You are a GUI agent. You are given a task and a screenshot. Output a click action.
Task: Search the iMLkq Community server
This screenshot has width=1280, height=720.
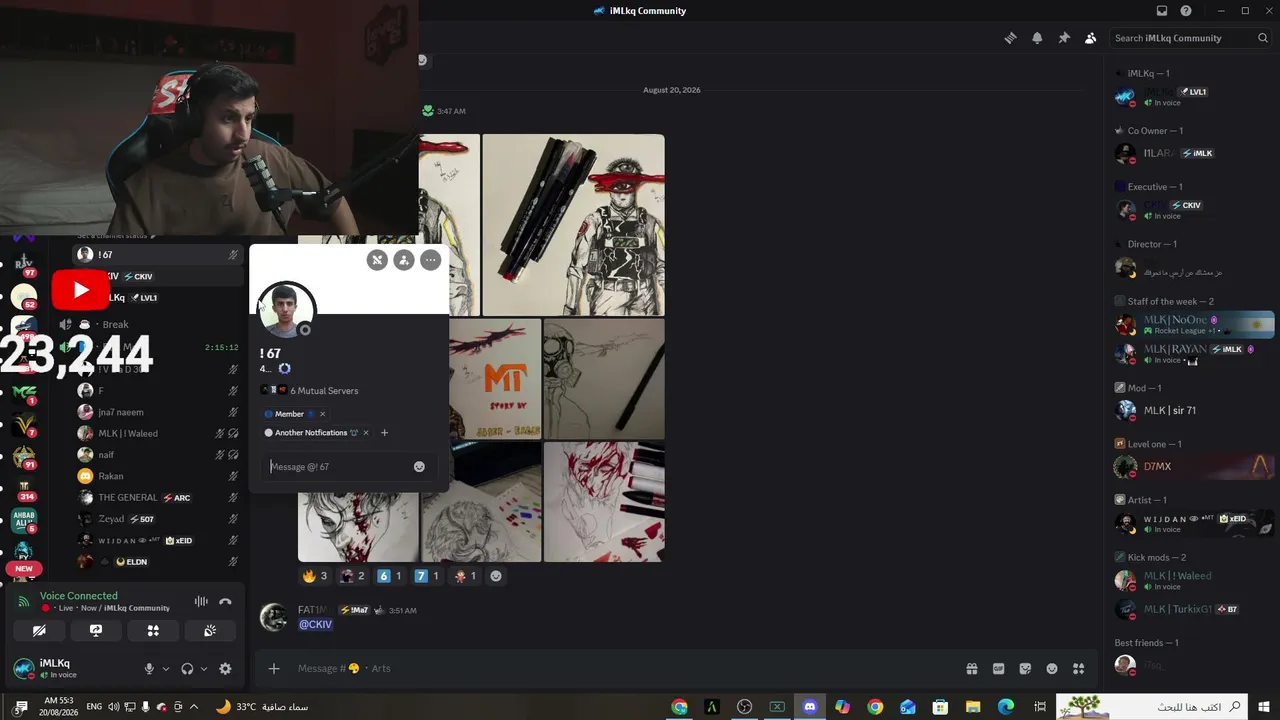pos(1192,38)
